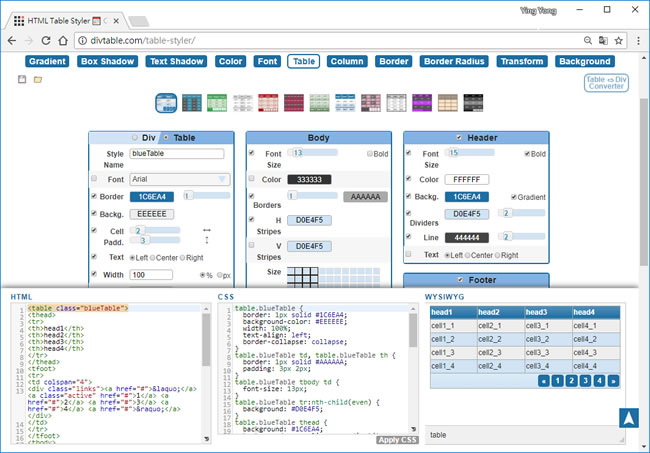Open the Arial font dropdown
The height and width of the screenshot is (453, 650).
[x=178, y=179]
